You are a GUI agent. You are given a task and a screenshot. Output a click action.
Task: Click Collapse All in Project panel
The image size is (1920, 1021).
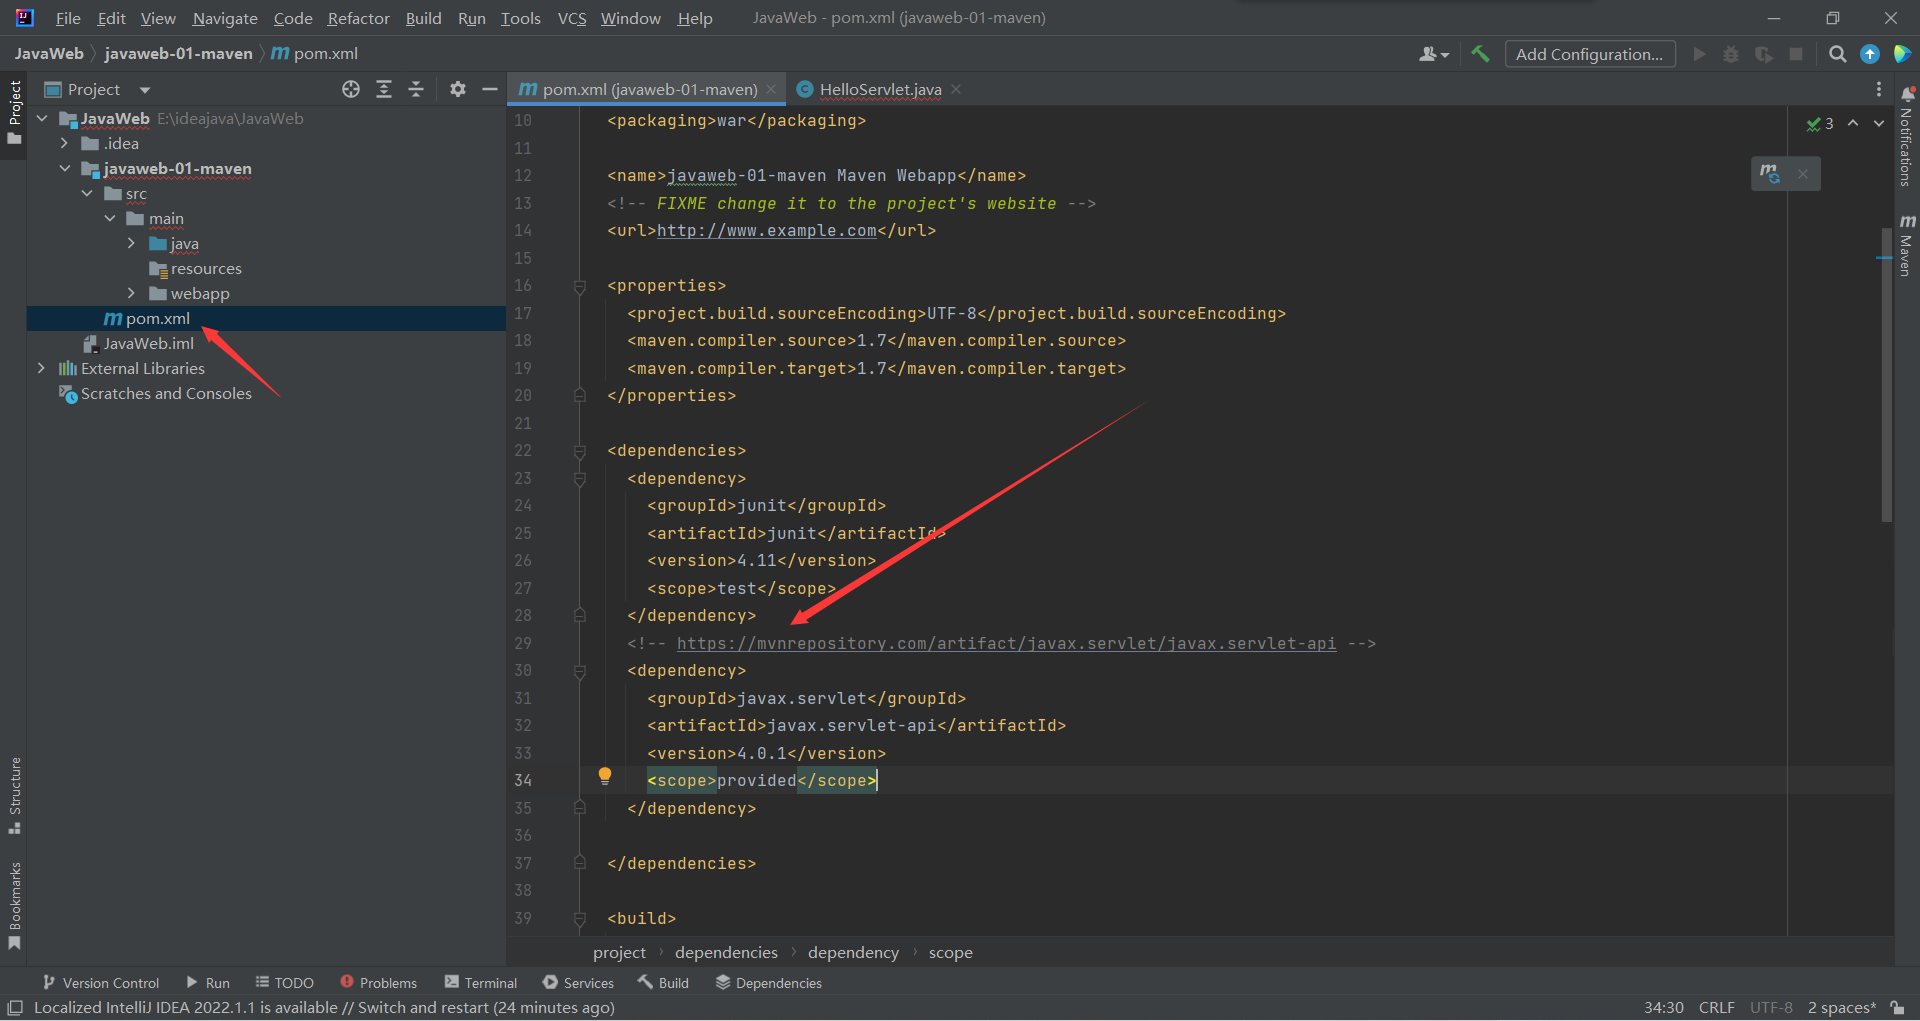[x=416, y=89]
